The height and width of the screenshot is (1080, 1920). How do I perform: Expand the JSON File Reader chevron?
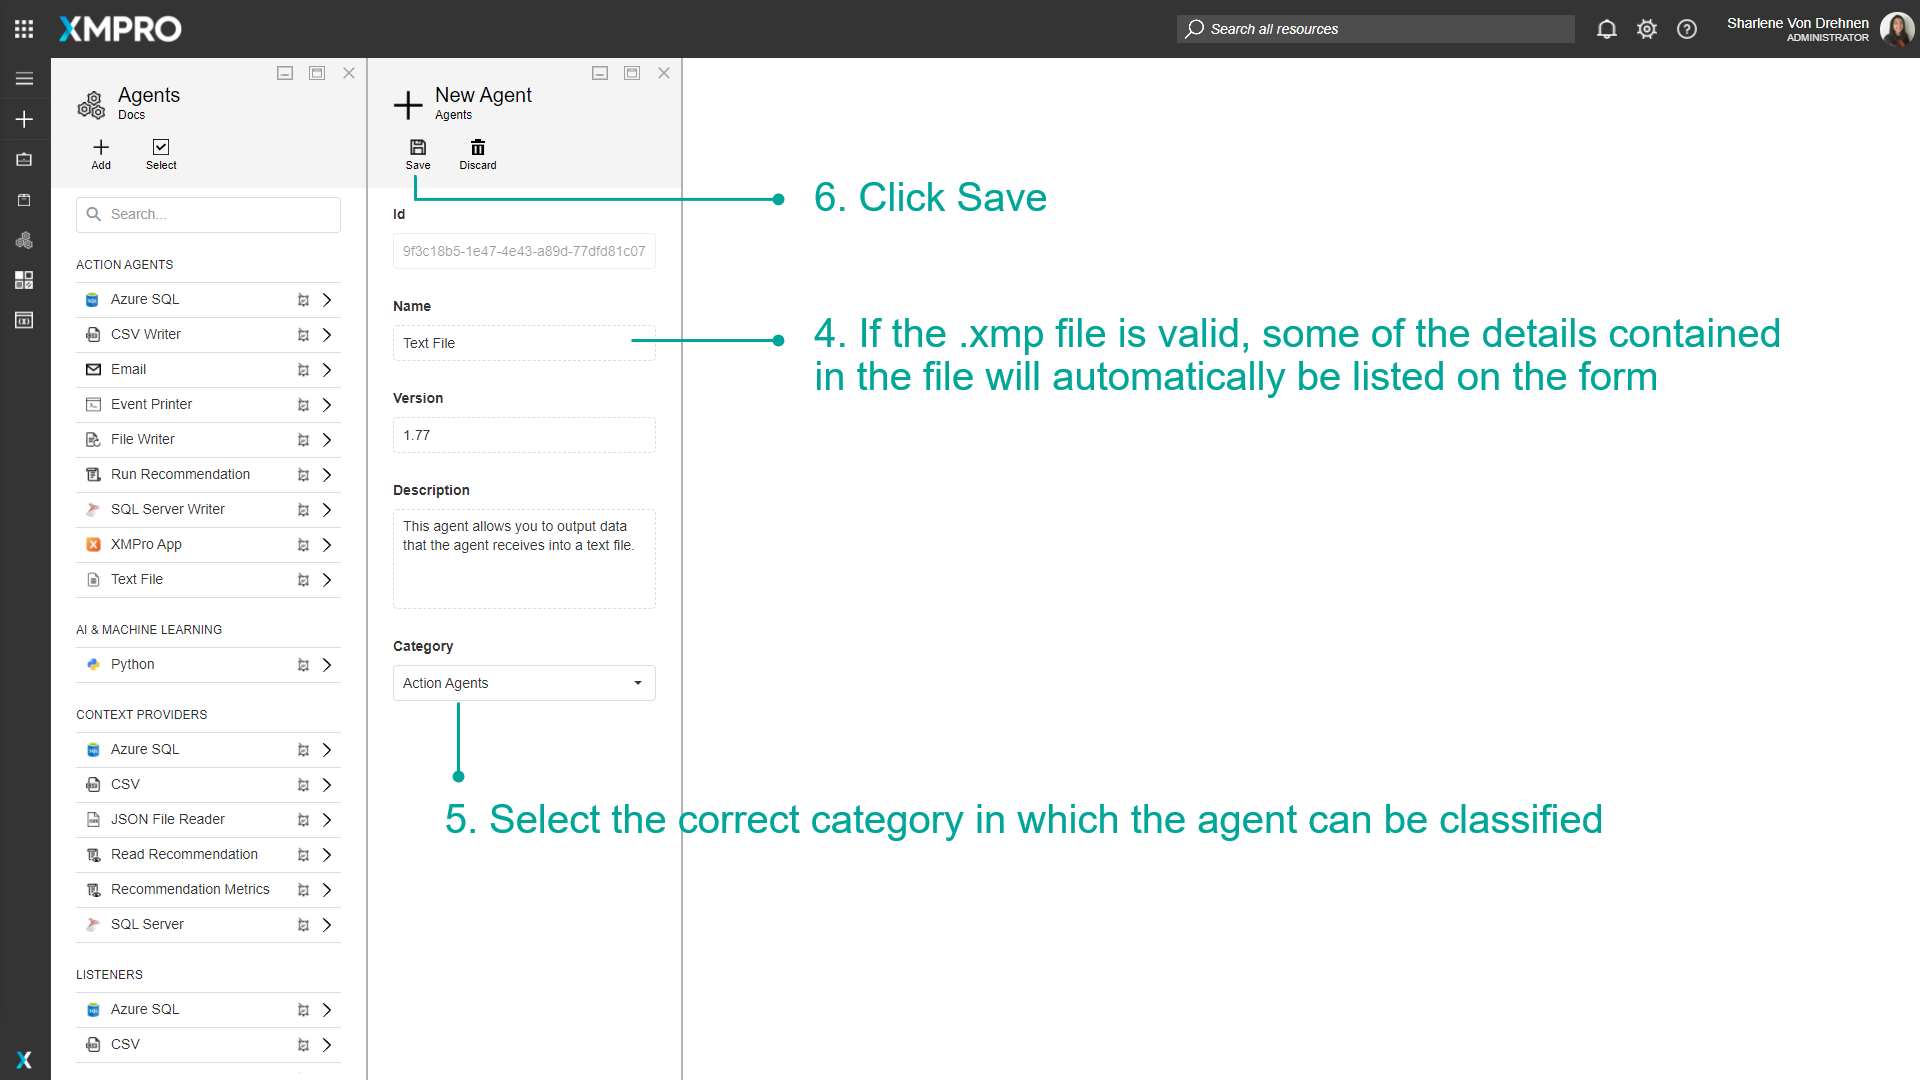point(327,820)
